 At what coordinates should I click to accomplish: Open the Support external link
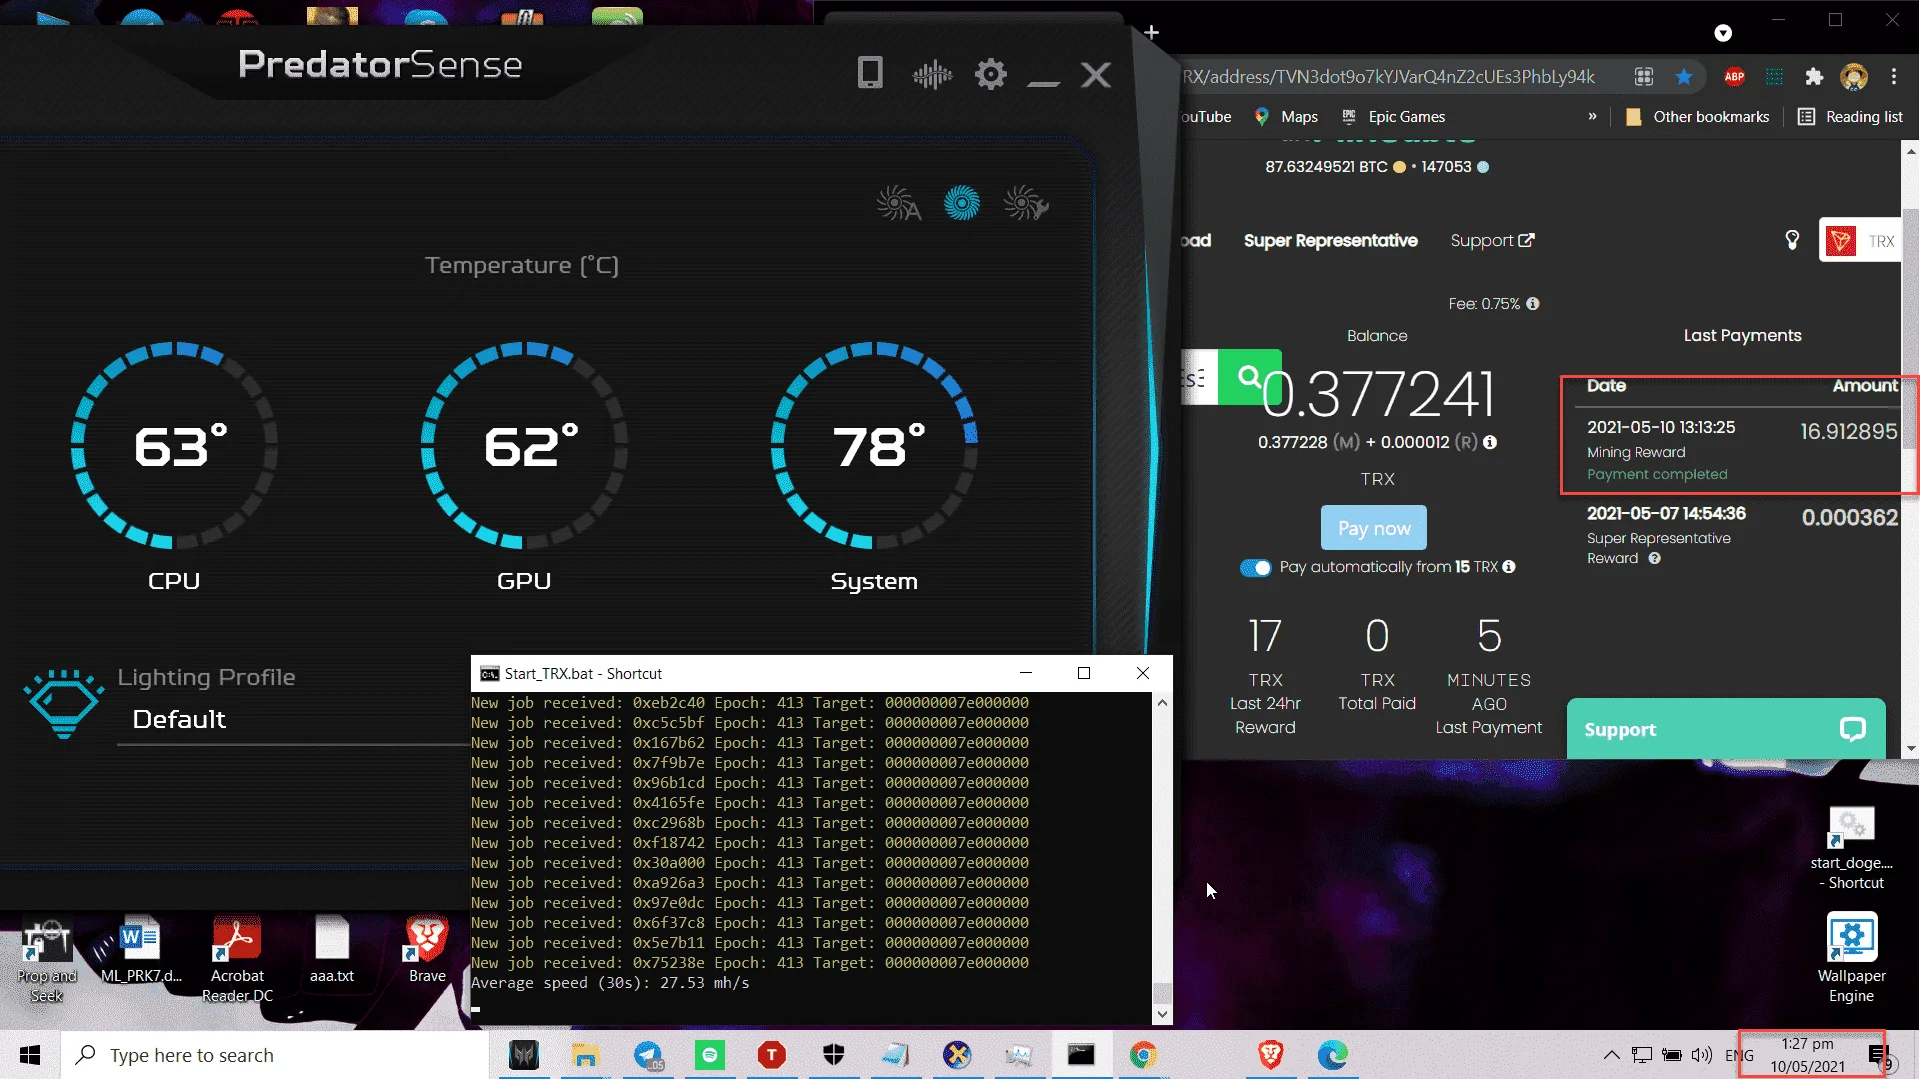[x=1492, y=240]
